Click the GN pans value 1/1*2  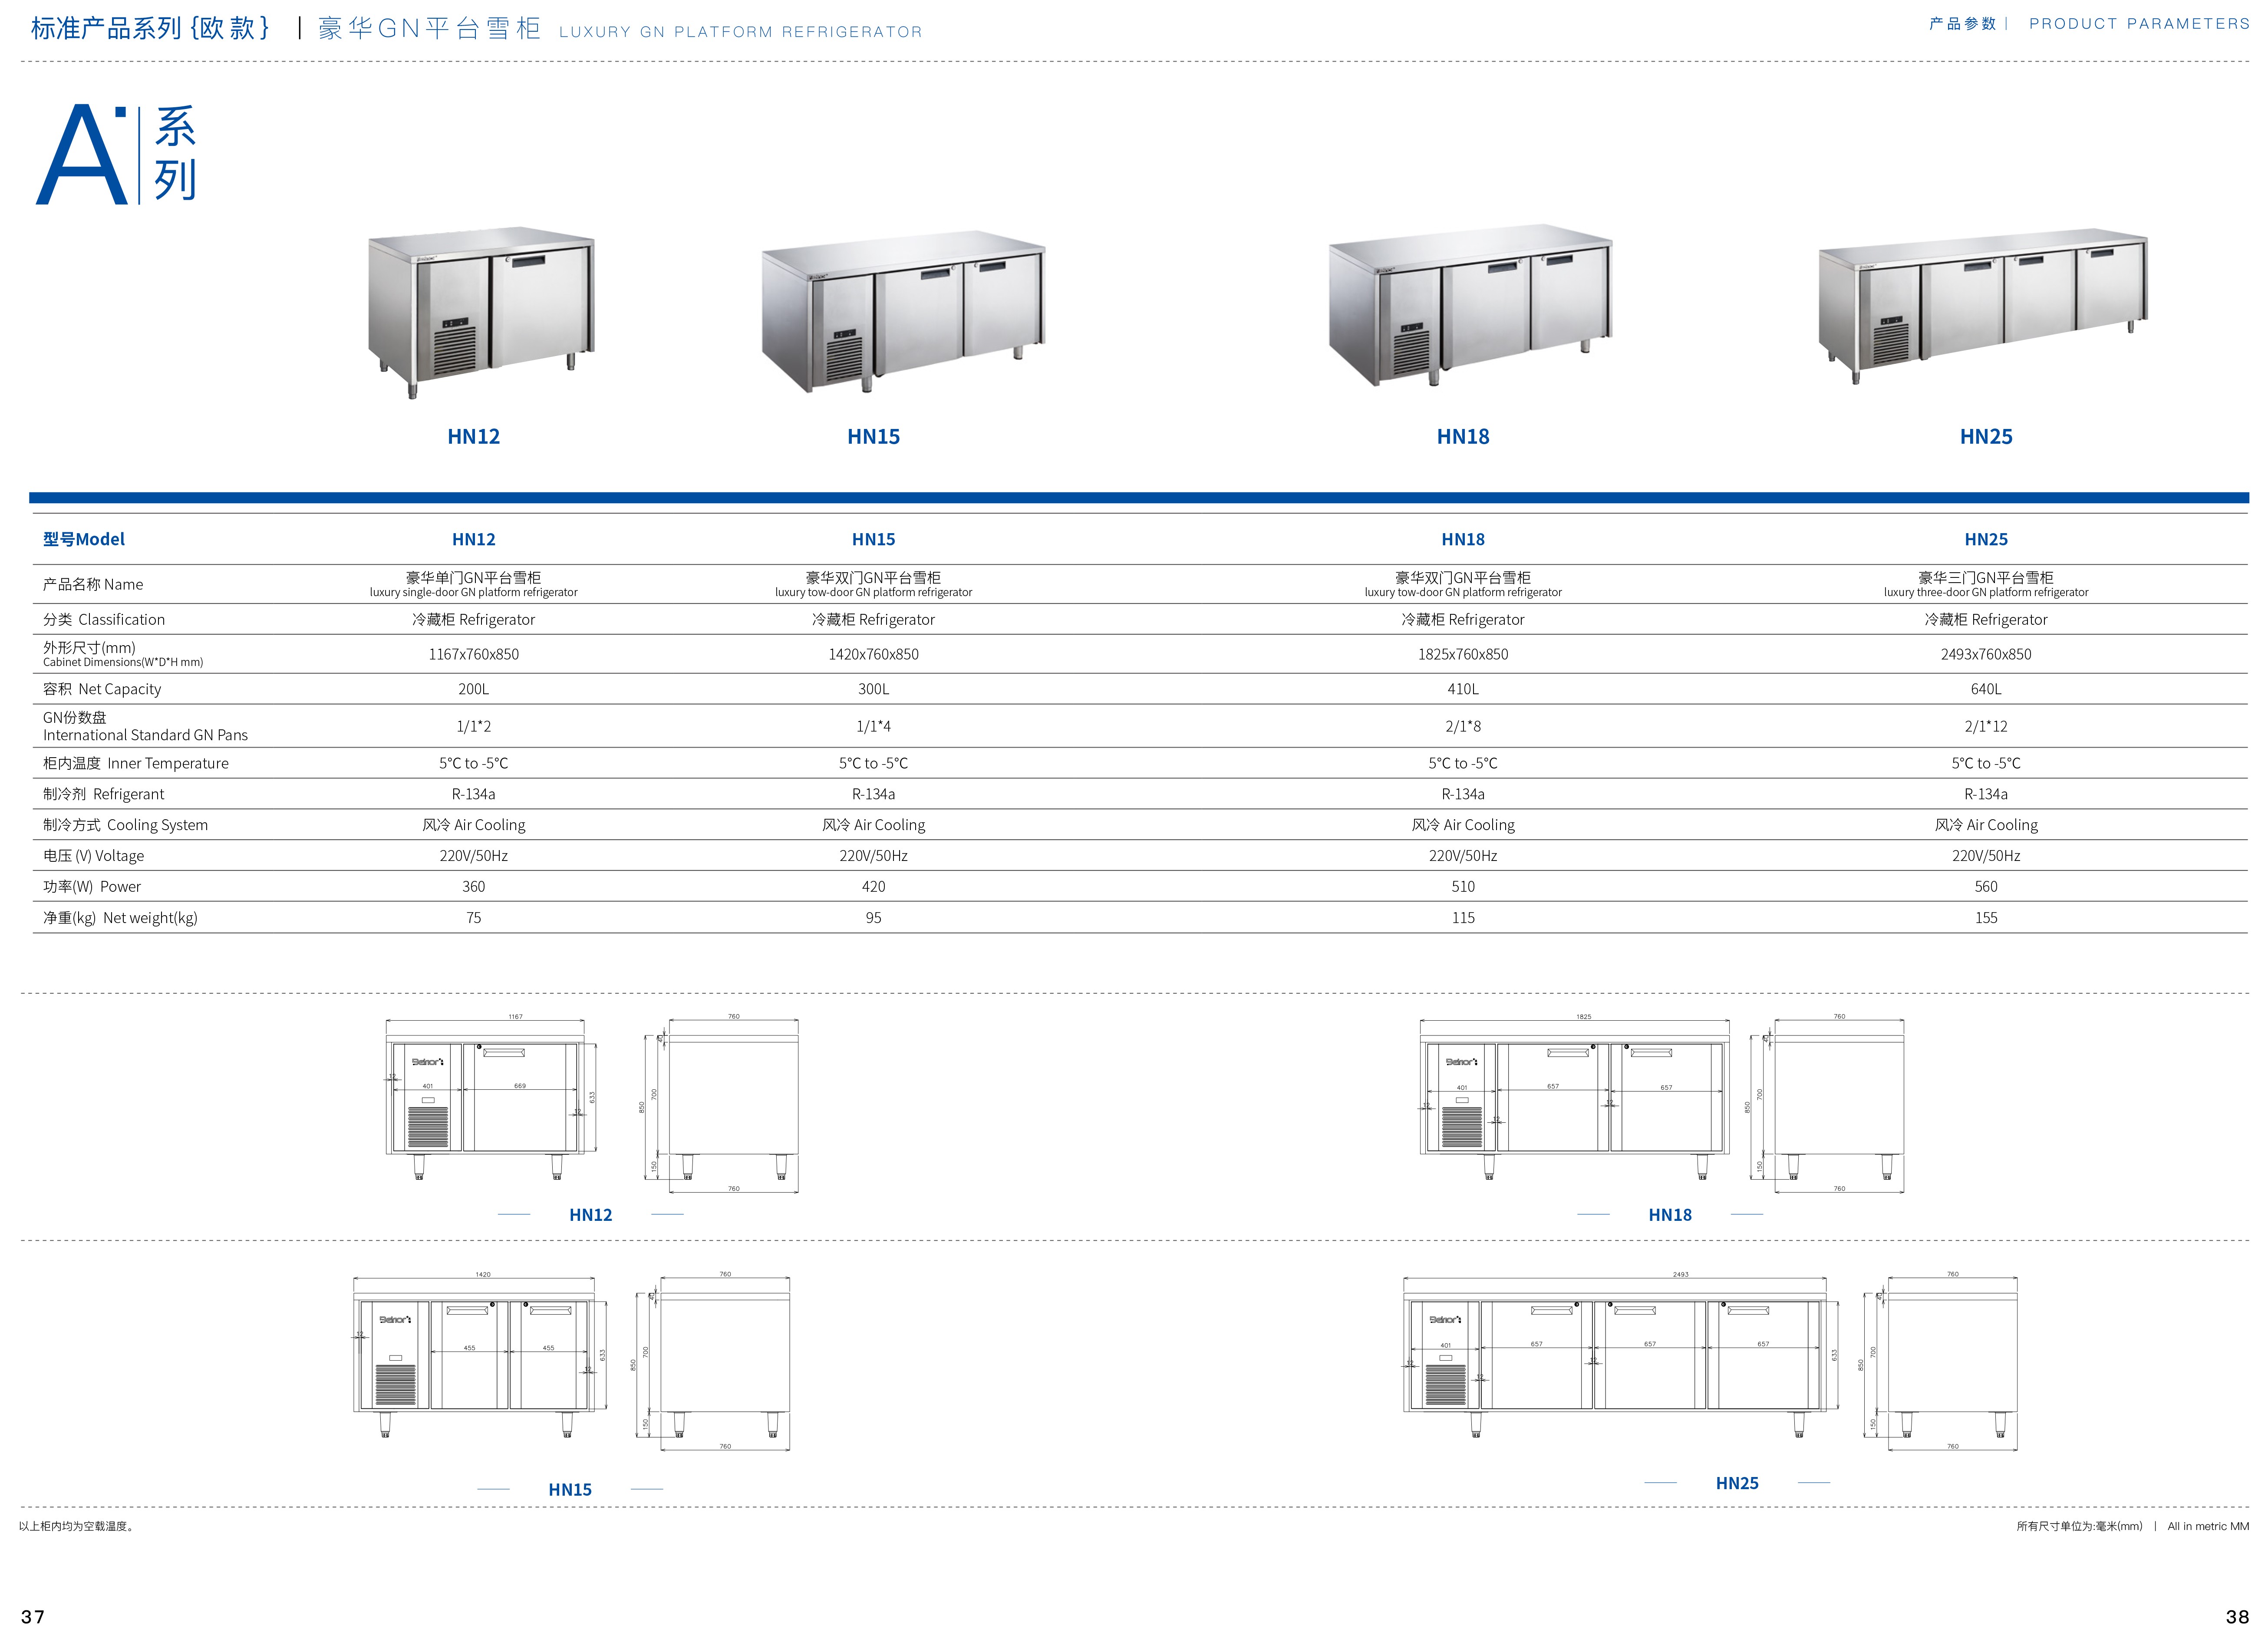click(474, 727)
